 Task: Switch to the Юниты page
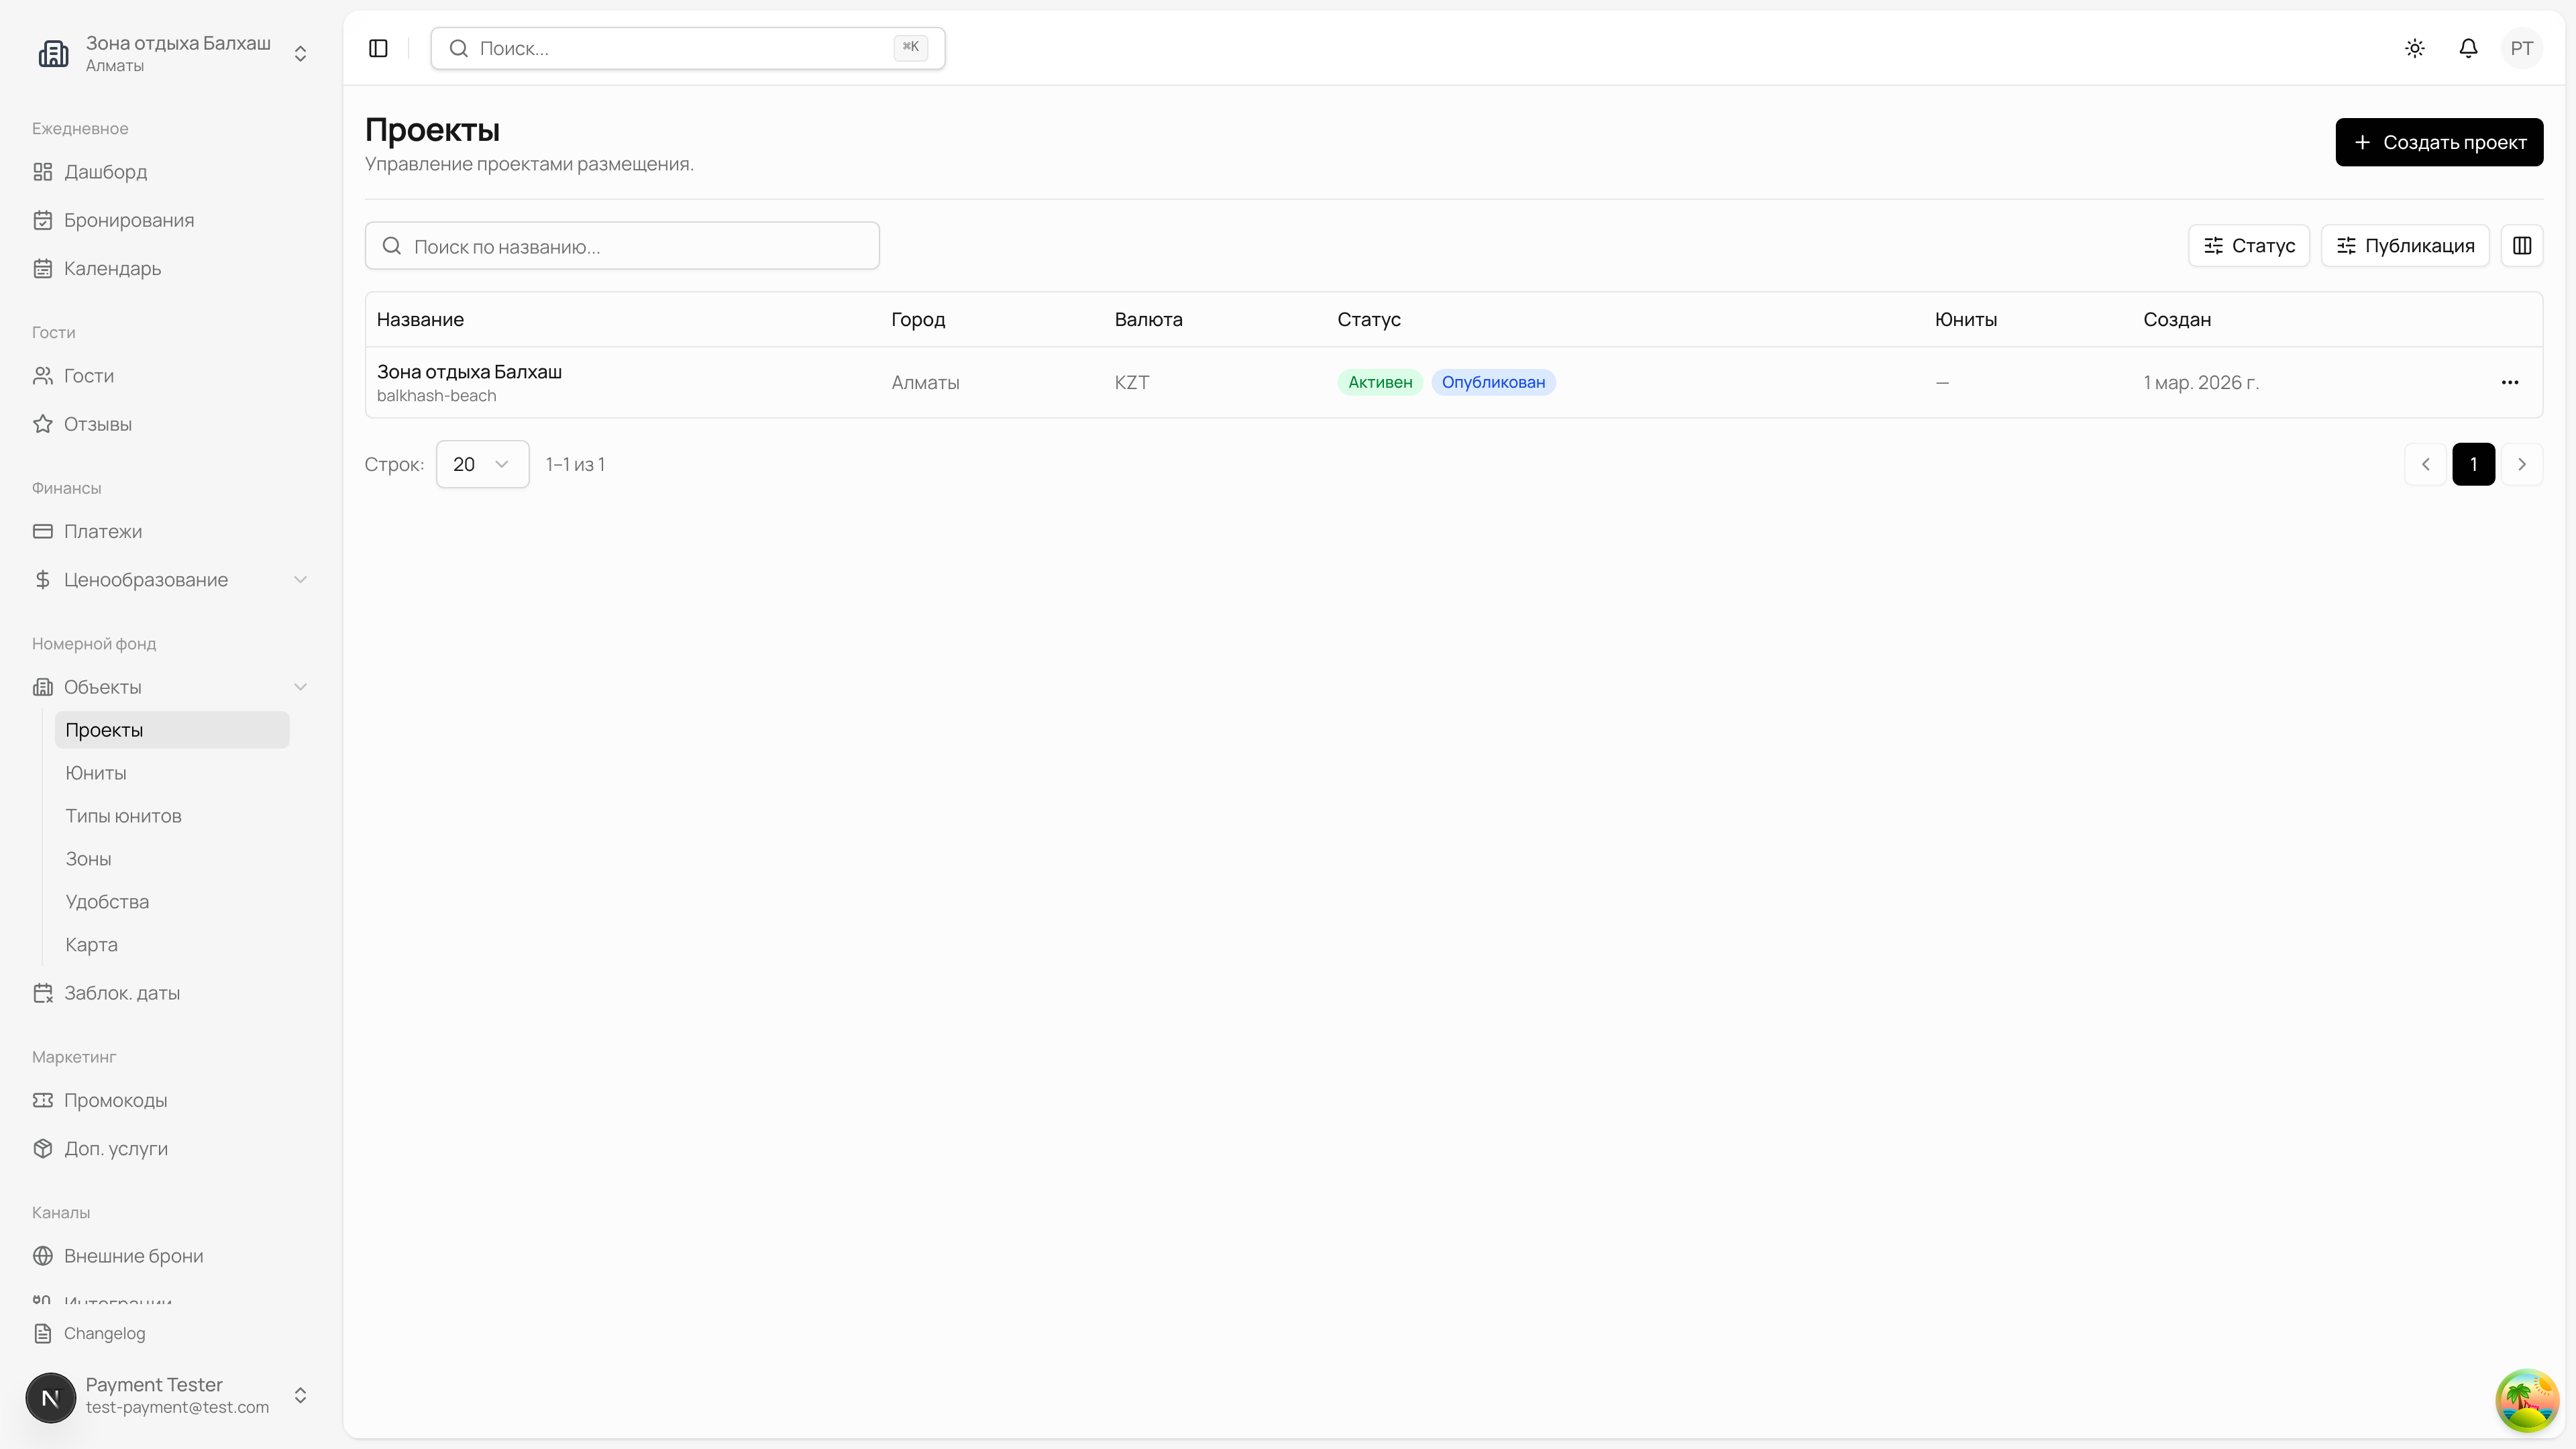tap(94, 772)
